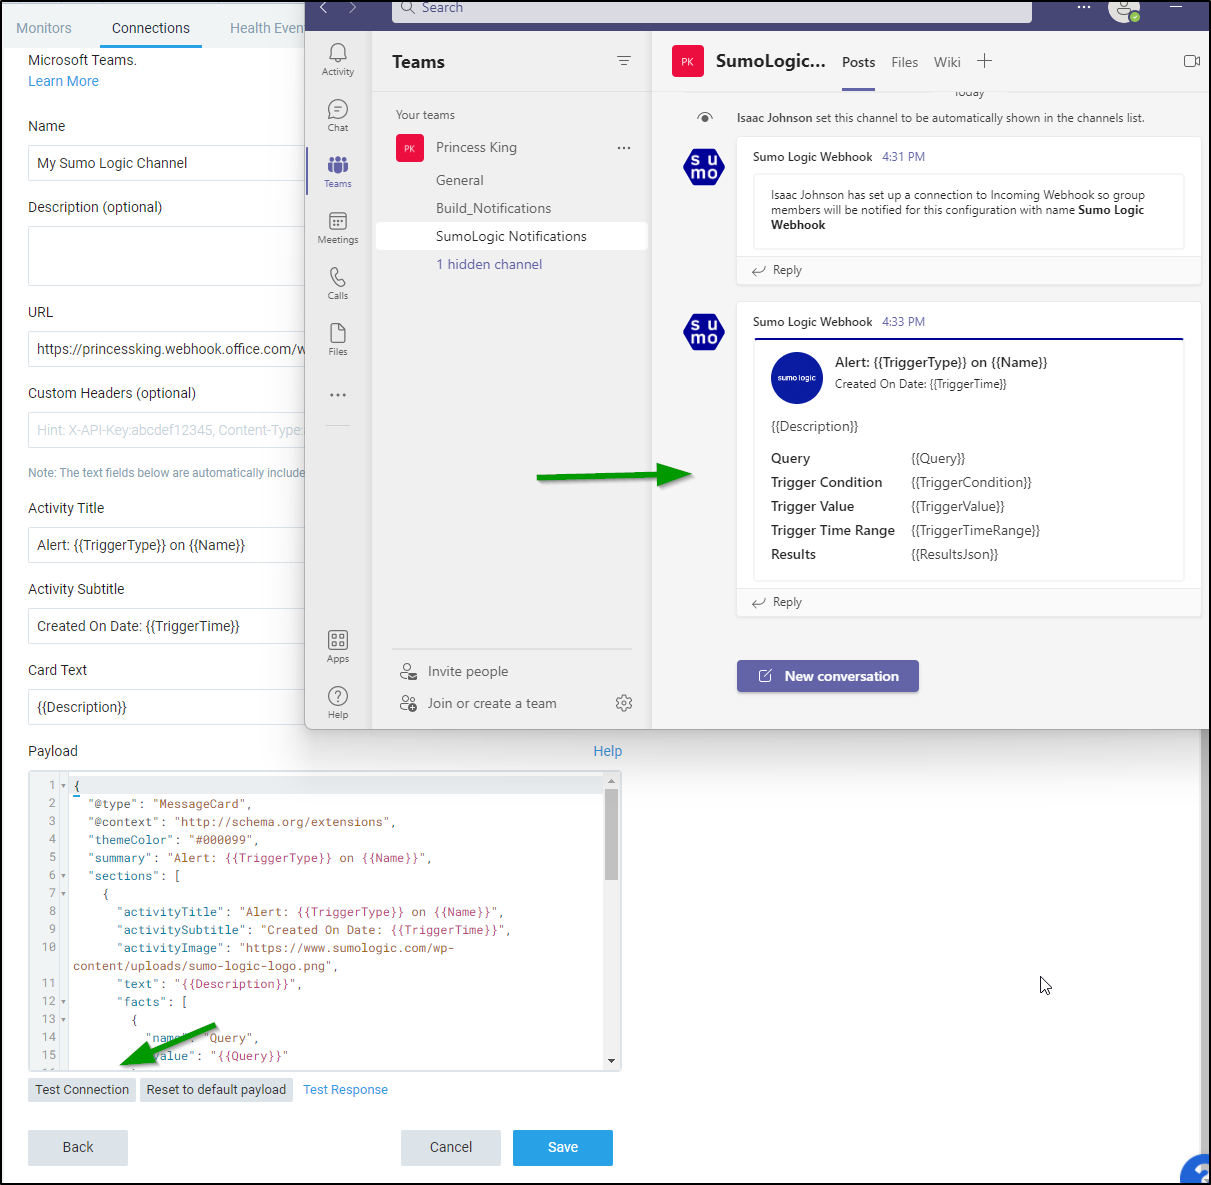Open Chat in the Teams sidebar
Image resolution: width=1211 pixels, height=1185 pixels.
point(338,115)
